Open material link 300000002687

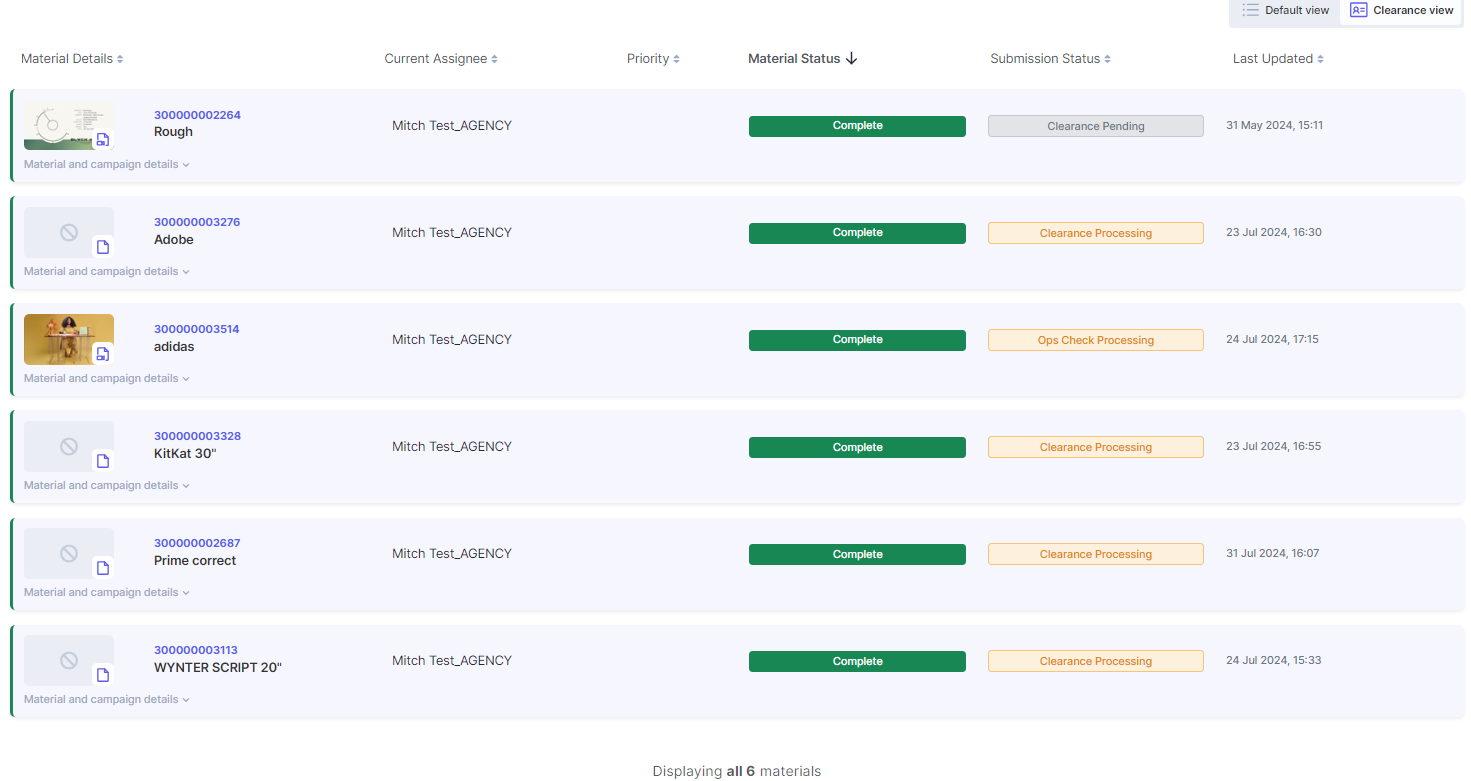click(x=197, y=543)
